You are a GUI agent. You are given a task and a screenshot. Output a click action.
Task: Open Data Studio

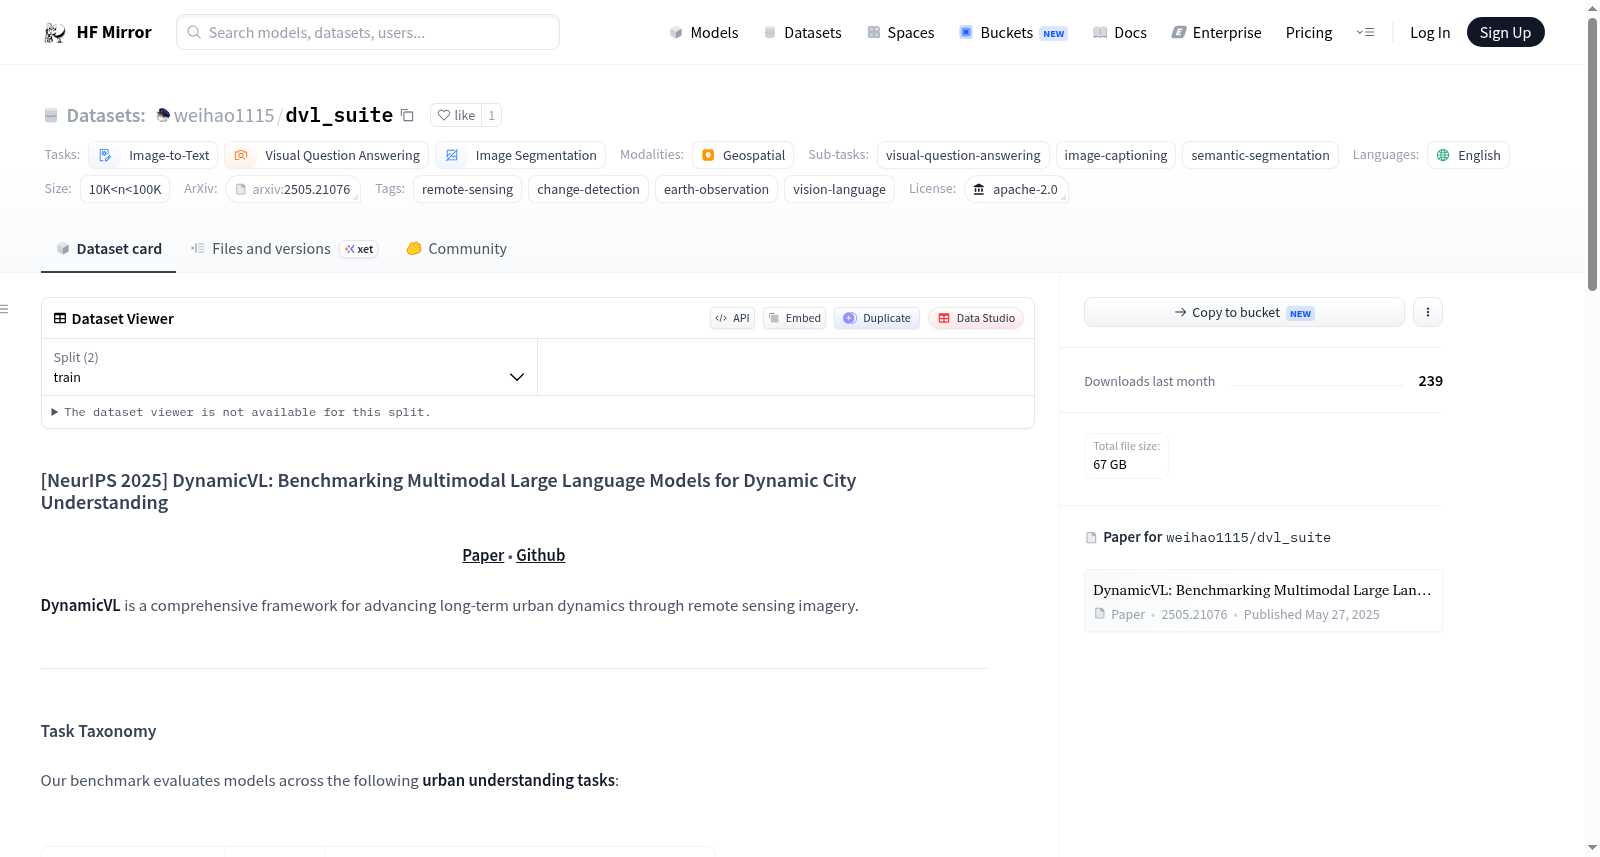pyautogui.click(x=976, y=318)
